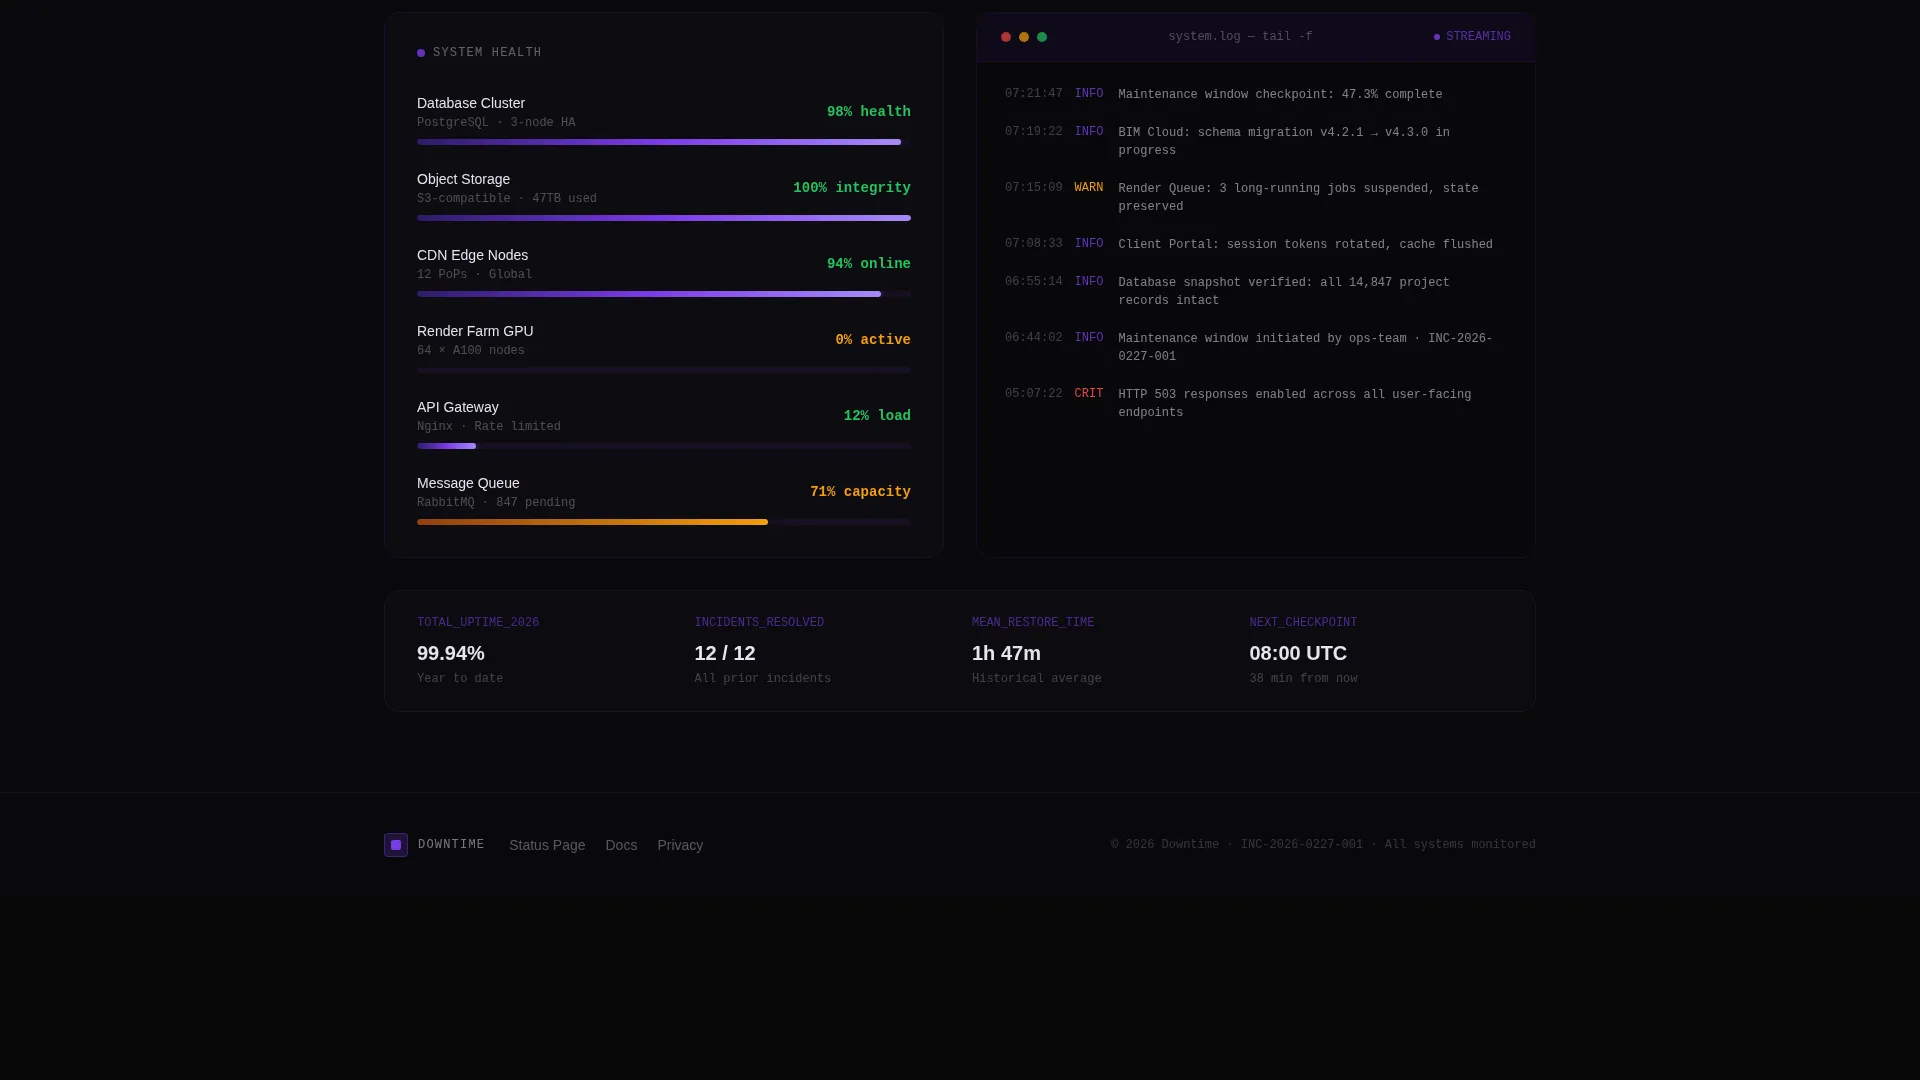
Task: Click the green terminal window dot
Action: point(1042,37)
